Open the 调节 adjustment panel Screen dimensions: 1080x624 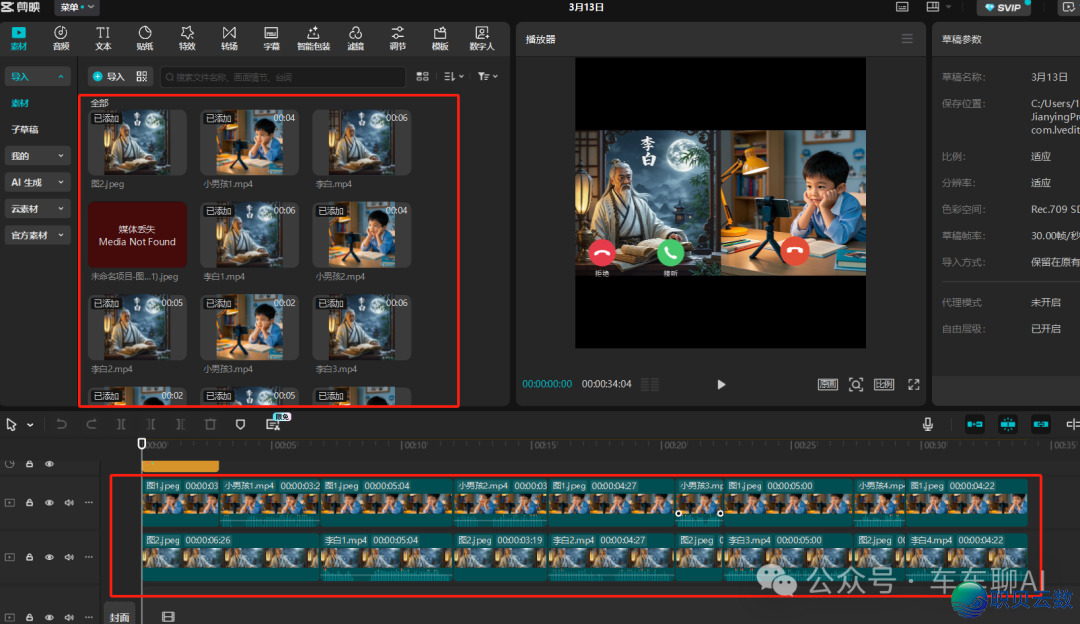[x=397, y=38]
